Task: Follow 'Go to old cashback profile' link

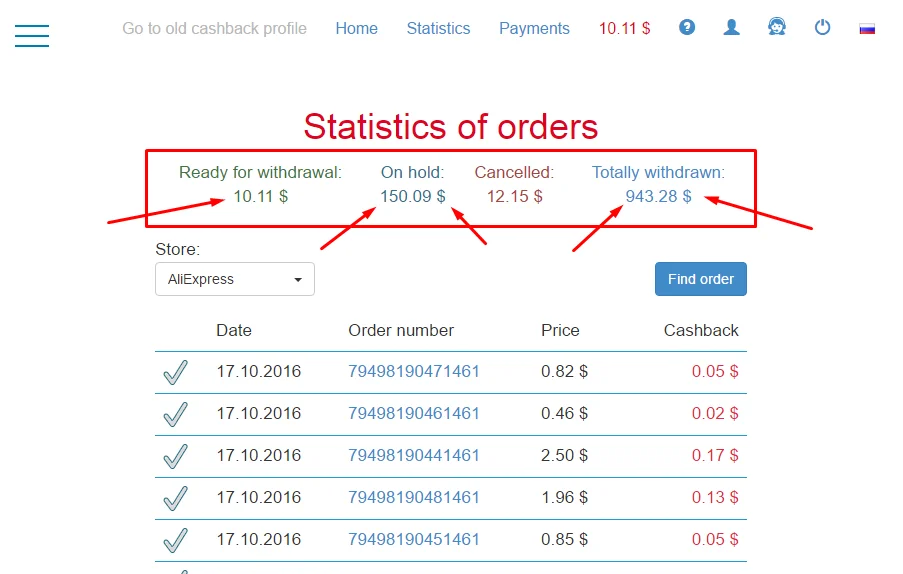Action: tap(214, 28)
